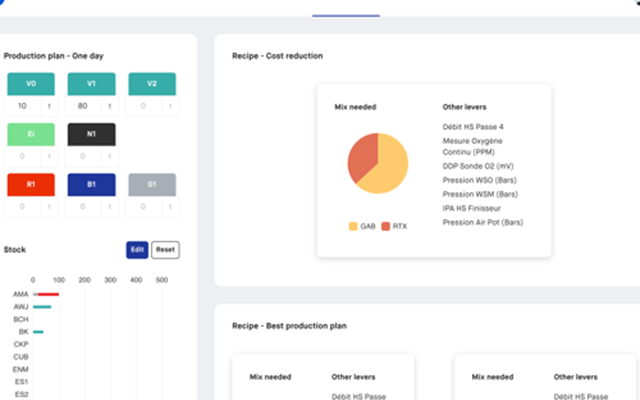Screen dimensions: 640x400
Task: Edit the G1 tonnage input field
Action: click(x=144, y=207)
